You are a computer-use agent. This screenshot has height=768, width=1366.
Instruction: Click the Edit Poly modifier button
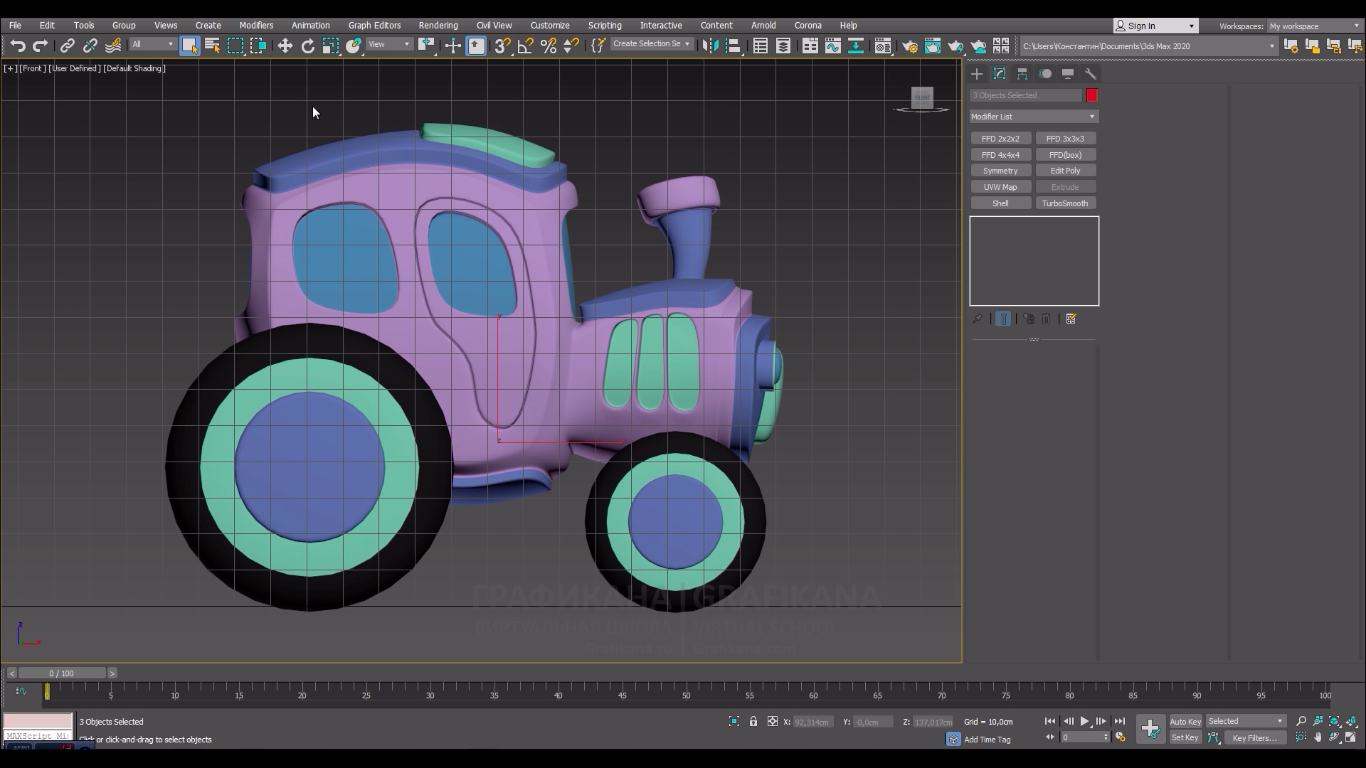1065,171
